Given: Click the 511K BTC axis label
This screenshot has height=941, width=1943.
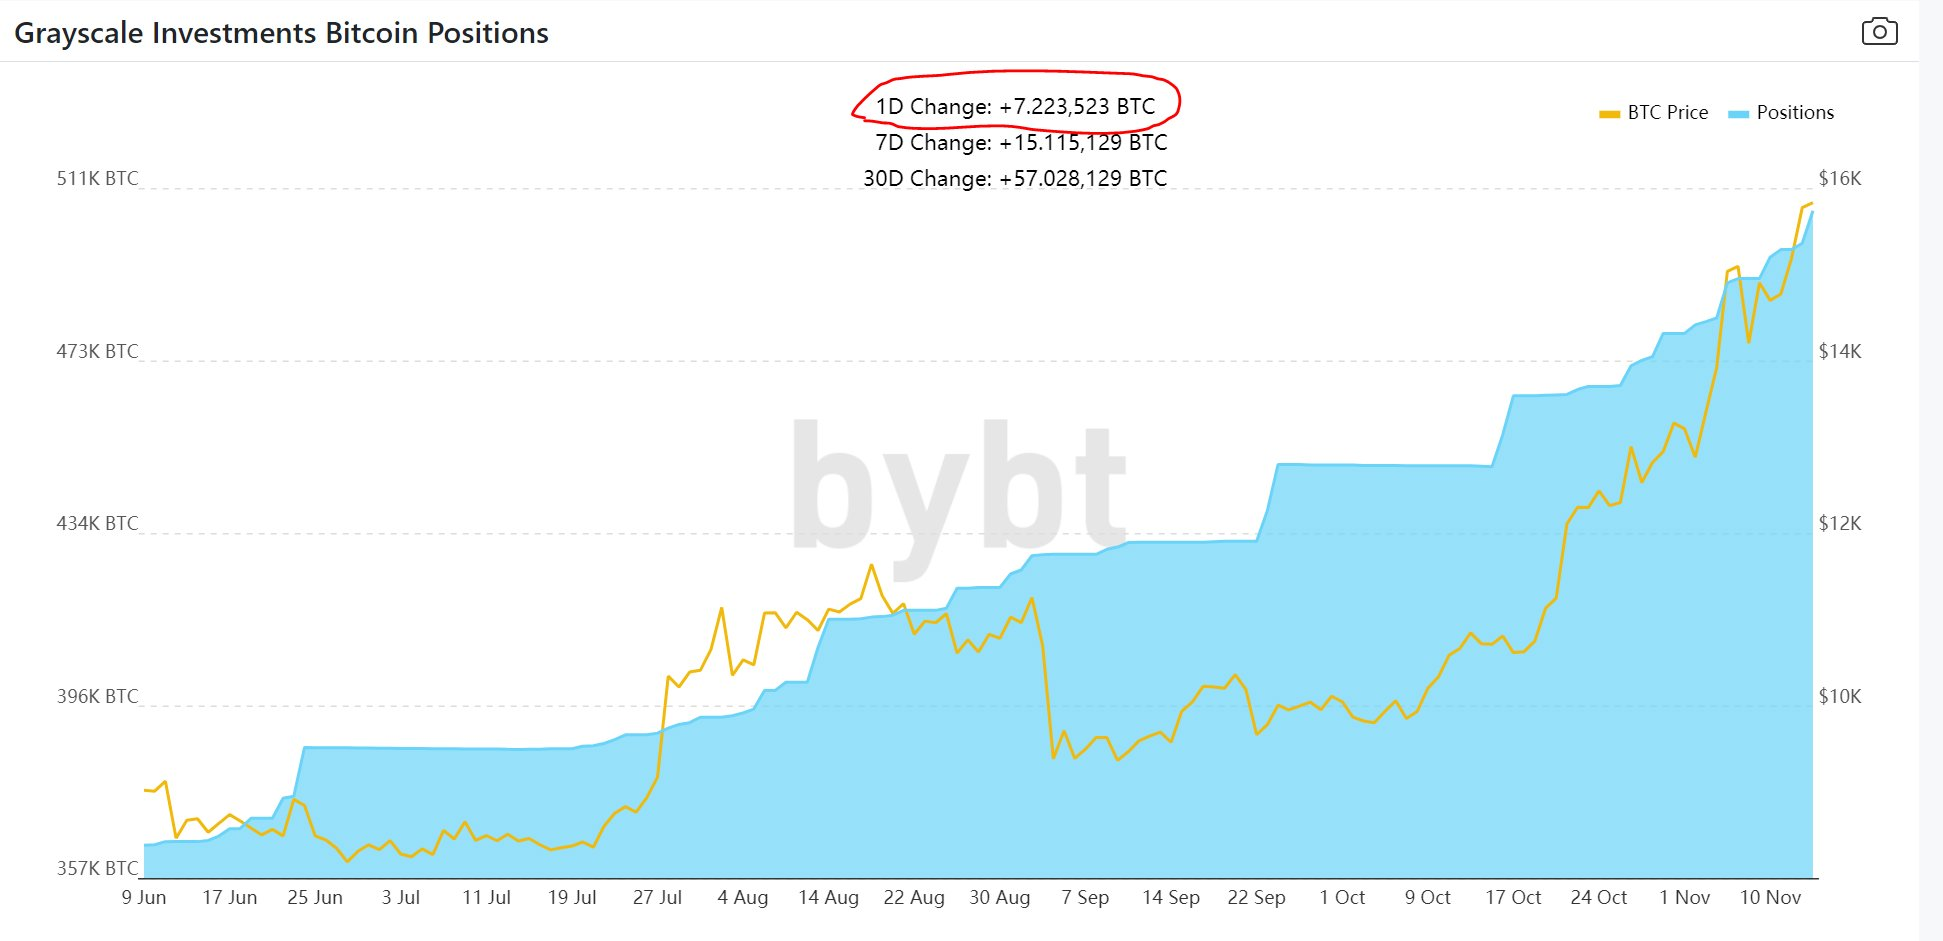Looking at the screenshot, I should [x=97, y=178].
